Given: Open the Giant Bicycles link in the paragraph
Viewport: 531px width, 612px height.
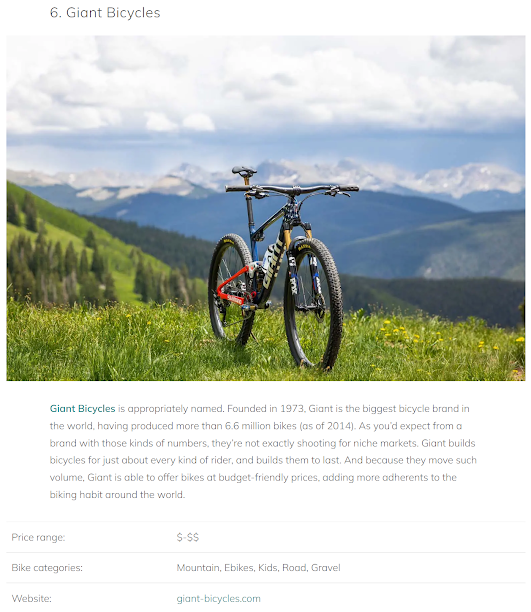Looking at the screenshot, I should 82,409.
